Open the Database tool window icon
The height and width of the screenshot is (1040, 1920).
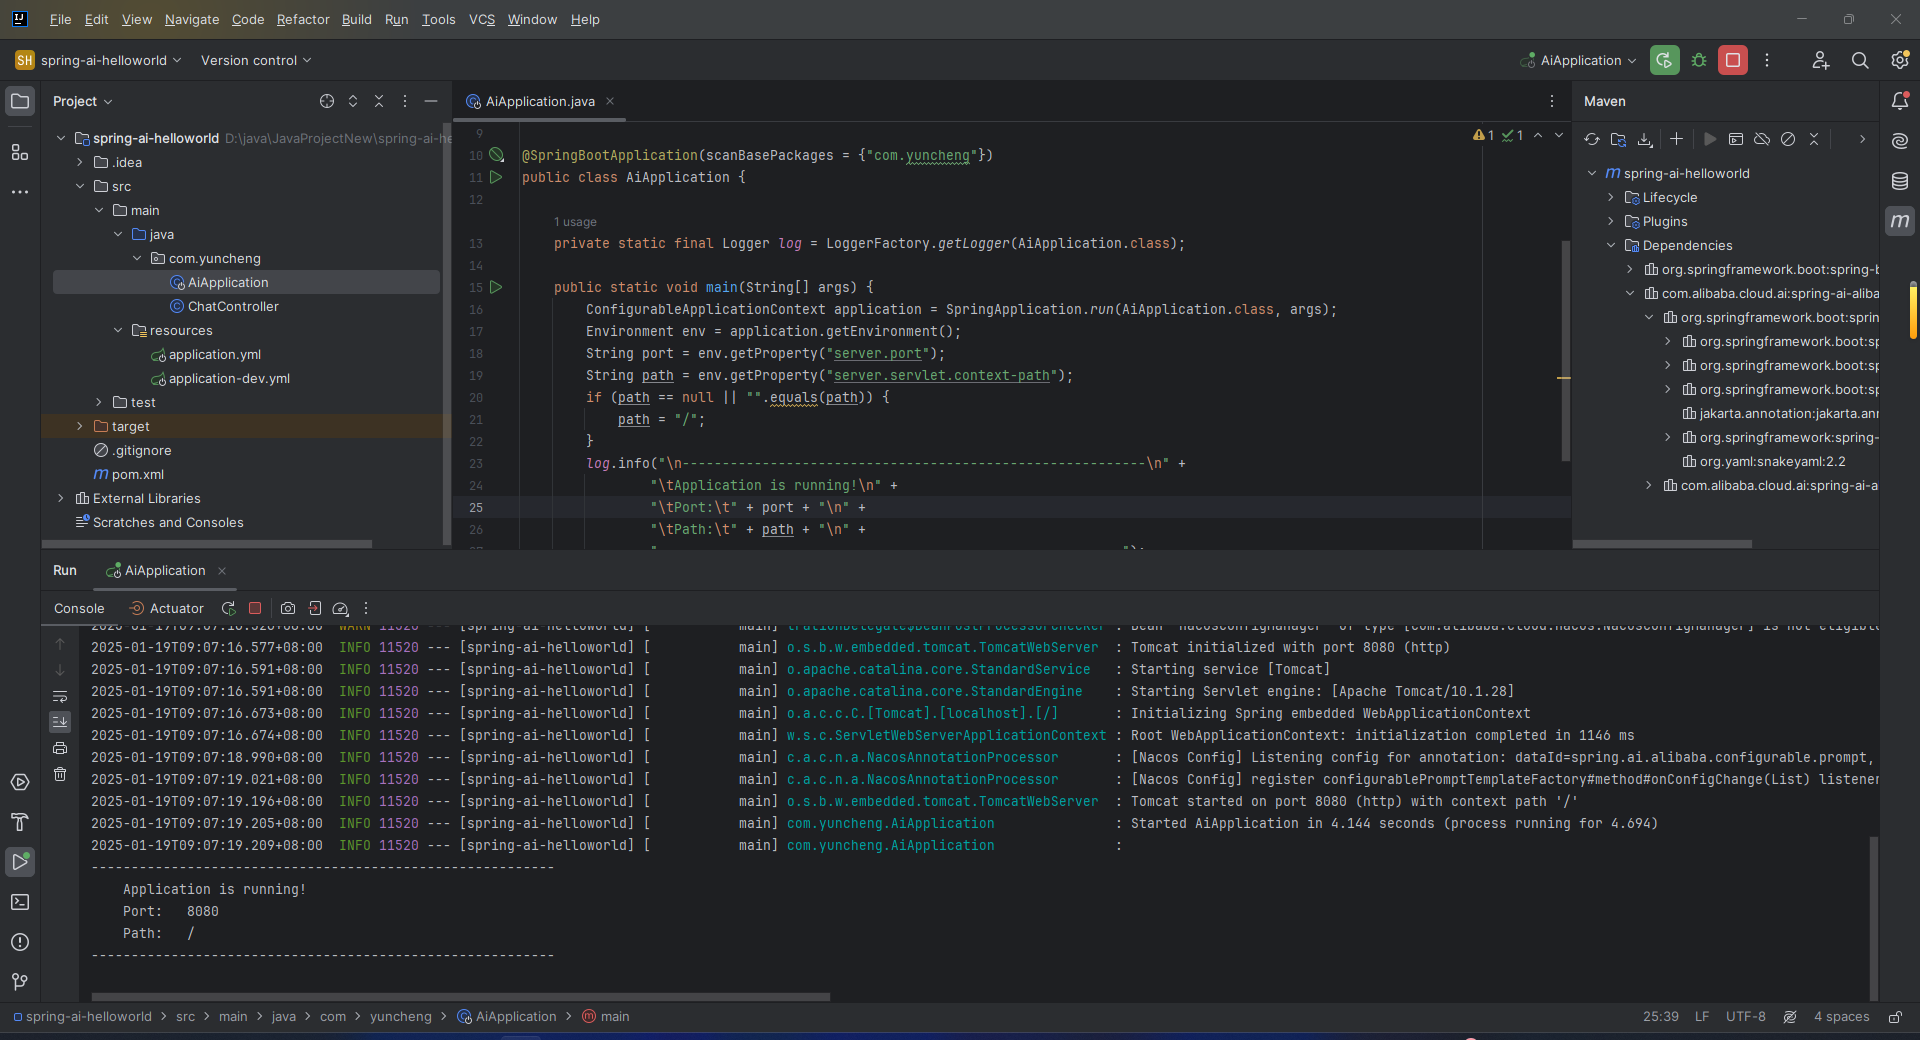[x=1900, y=181]
